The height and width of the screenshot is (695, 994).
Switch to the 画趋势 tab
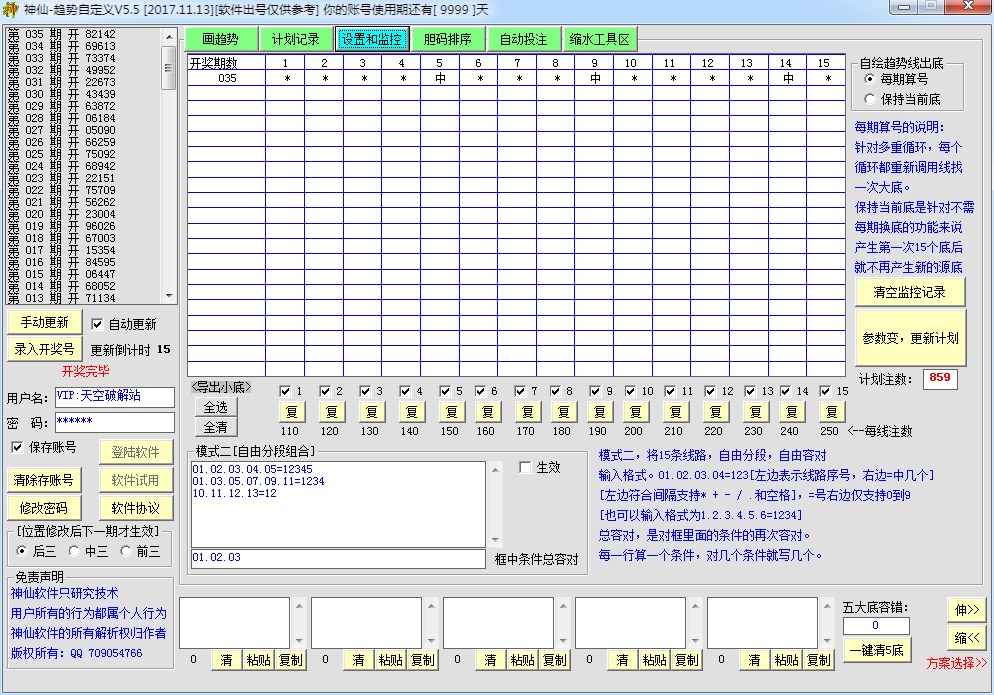click(x=220, y=40)
